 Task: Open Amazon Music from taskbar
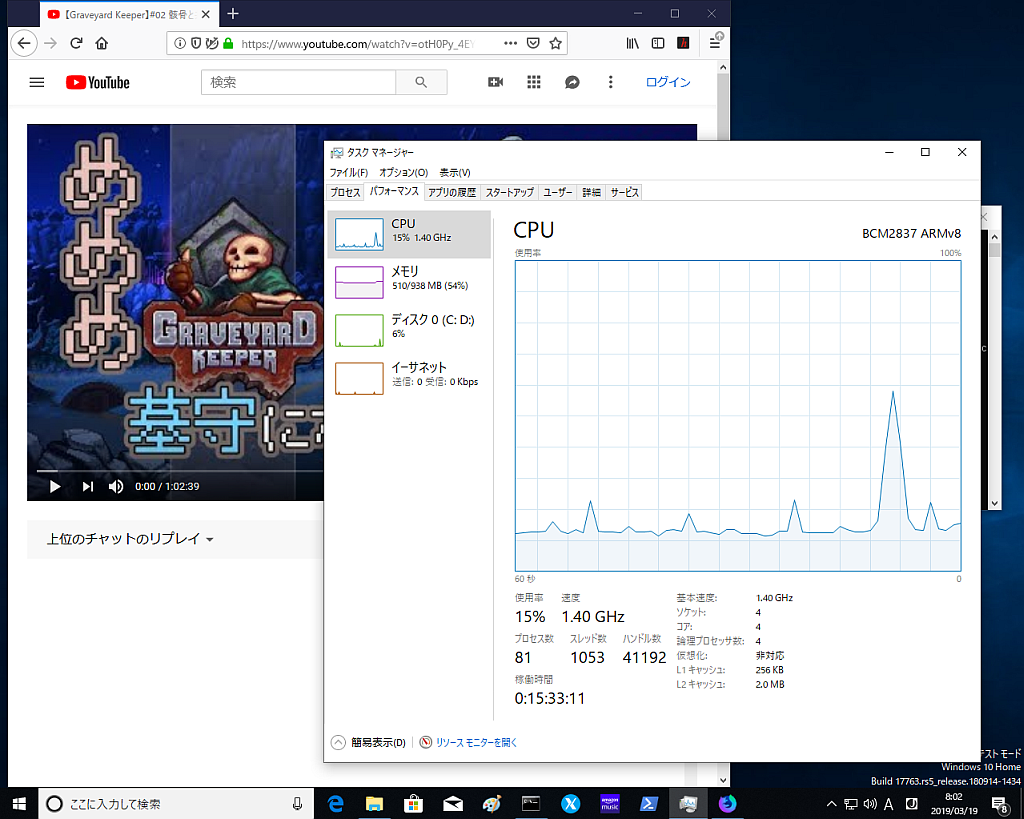click(x=609, y=804)
